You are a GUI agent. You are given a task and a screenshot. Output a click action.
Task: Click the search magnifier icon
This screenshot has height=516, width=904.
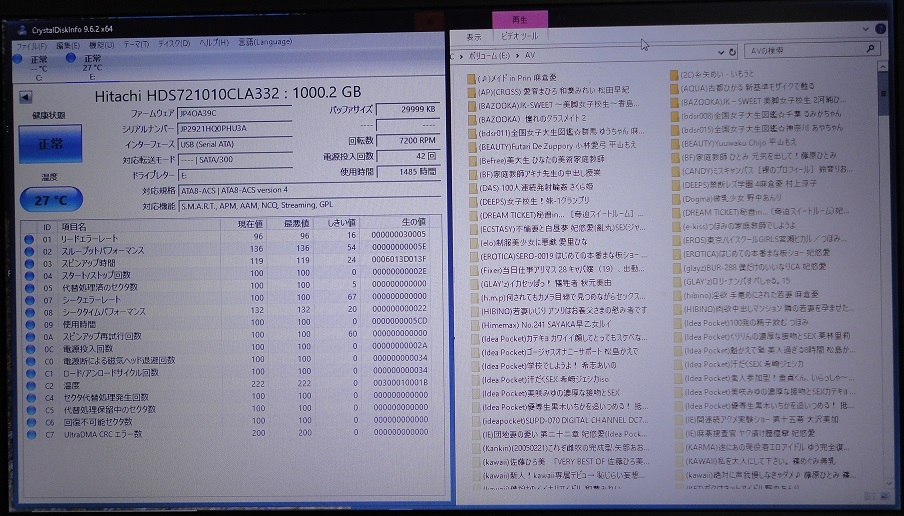tap(871, 49)
